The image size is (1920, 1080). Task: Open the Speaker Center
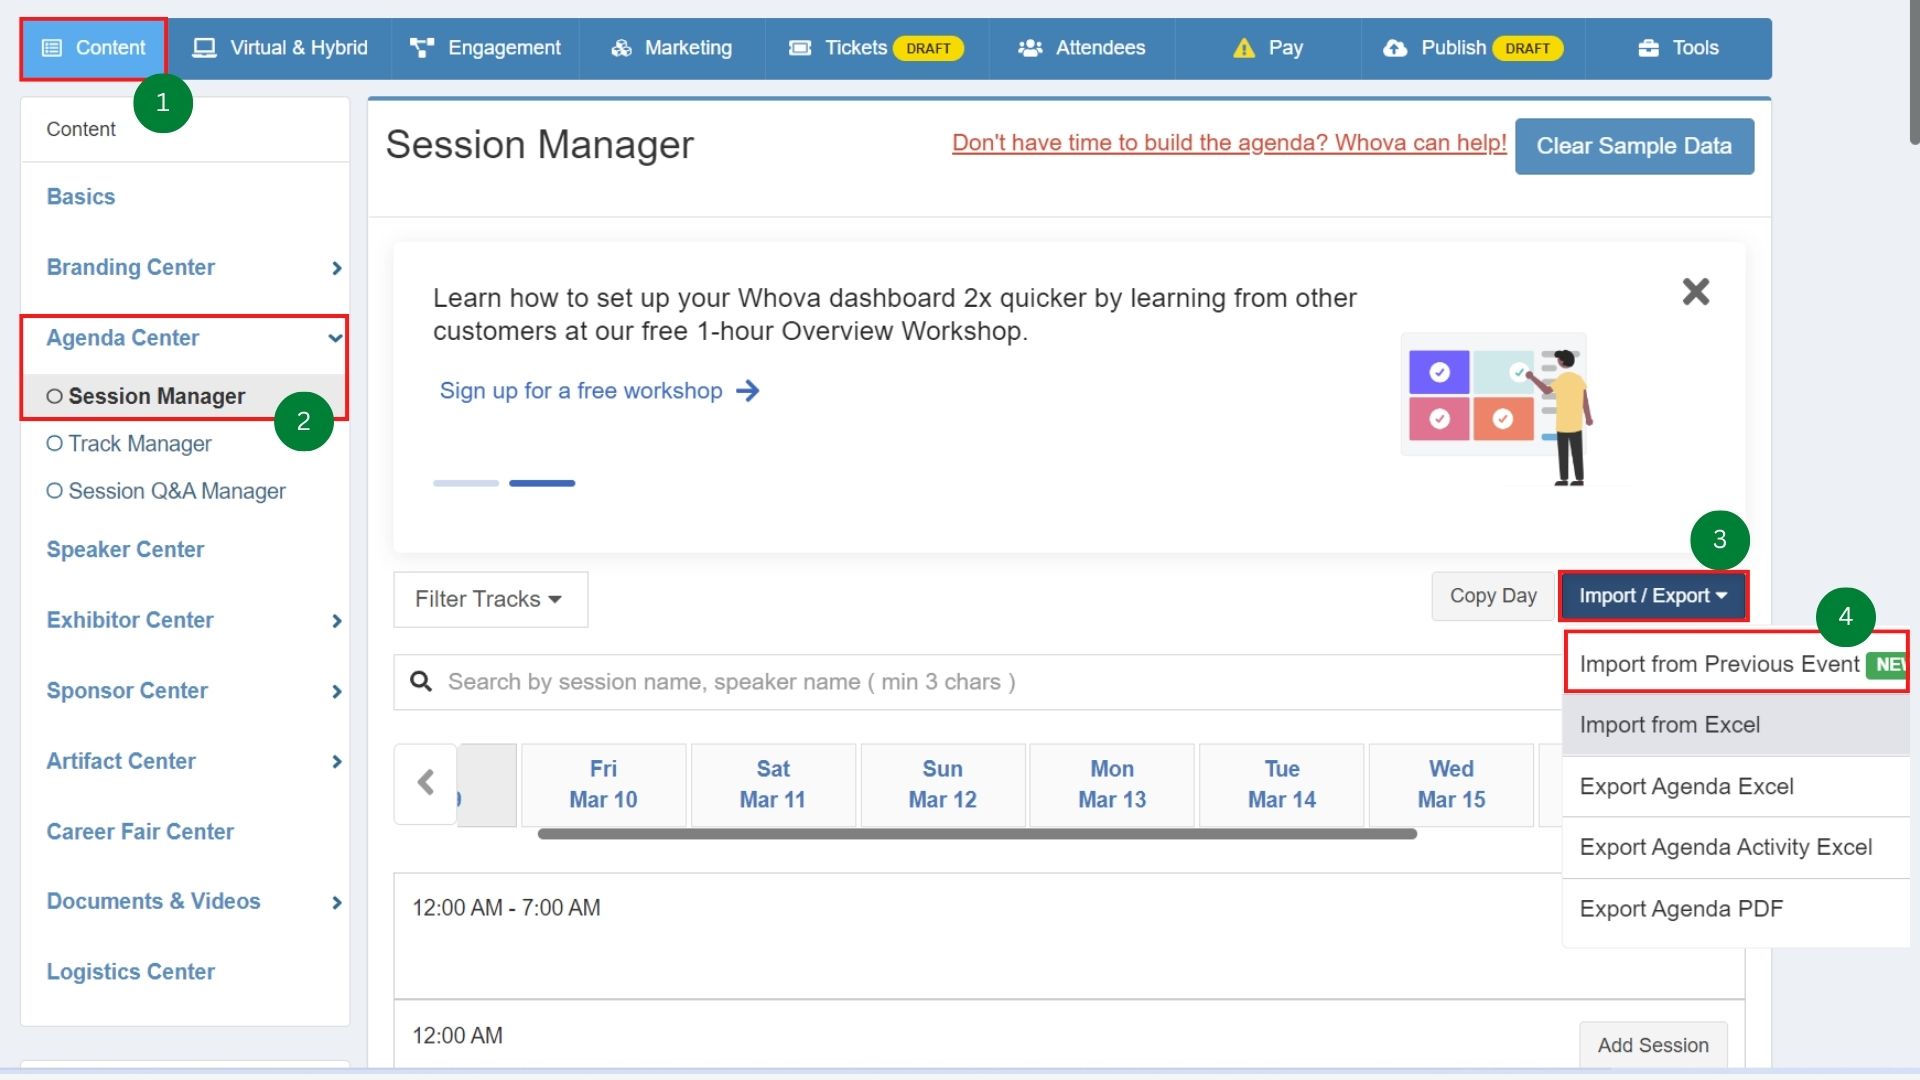[125, 550]
